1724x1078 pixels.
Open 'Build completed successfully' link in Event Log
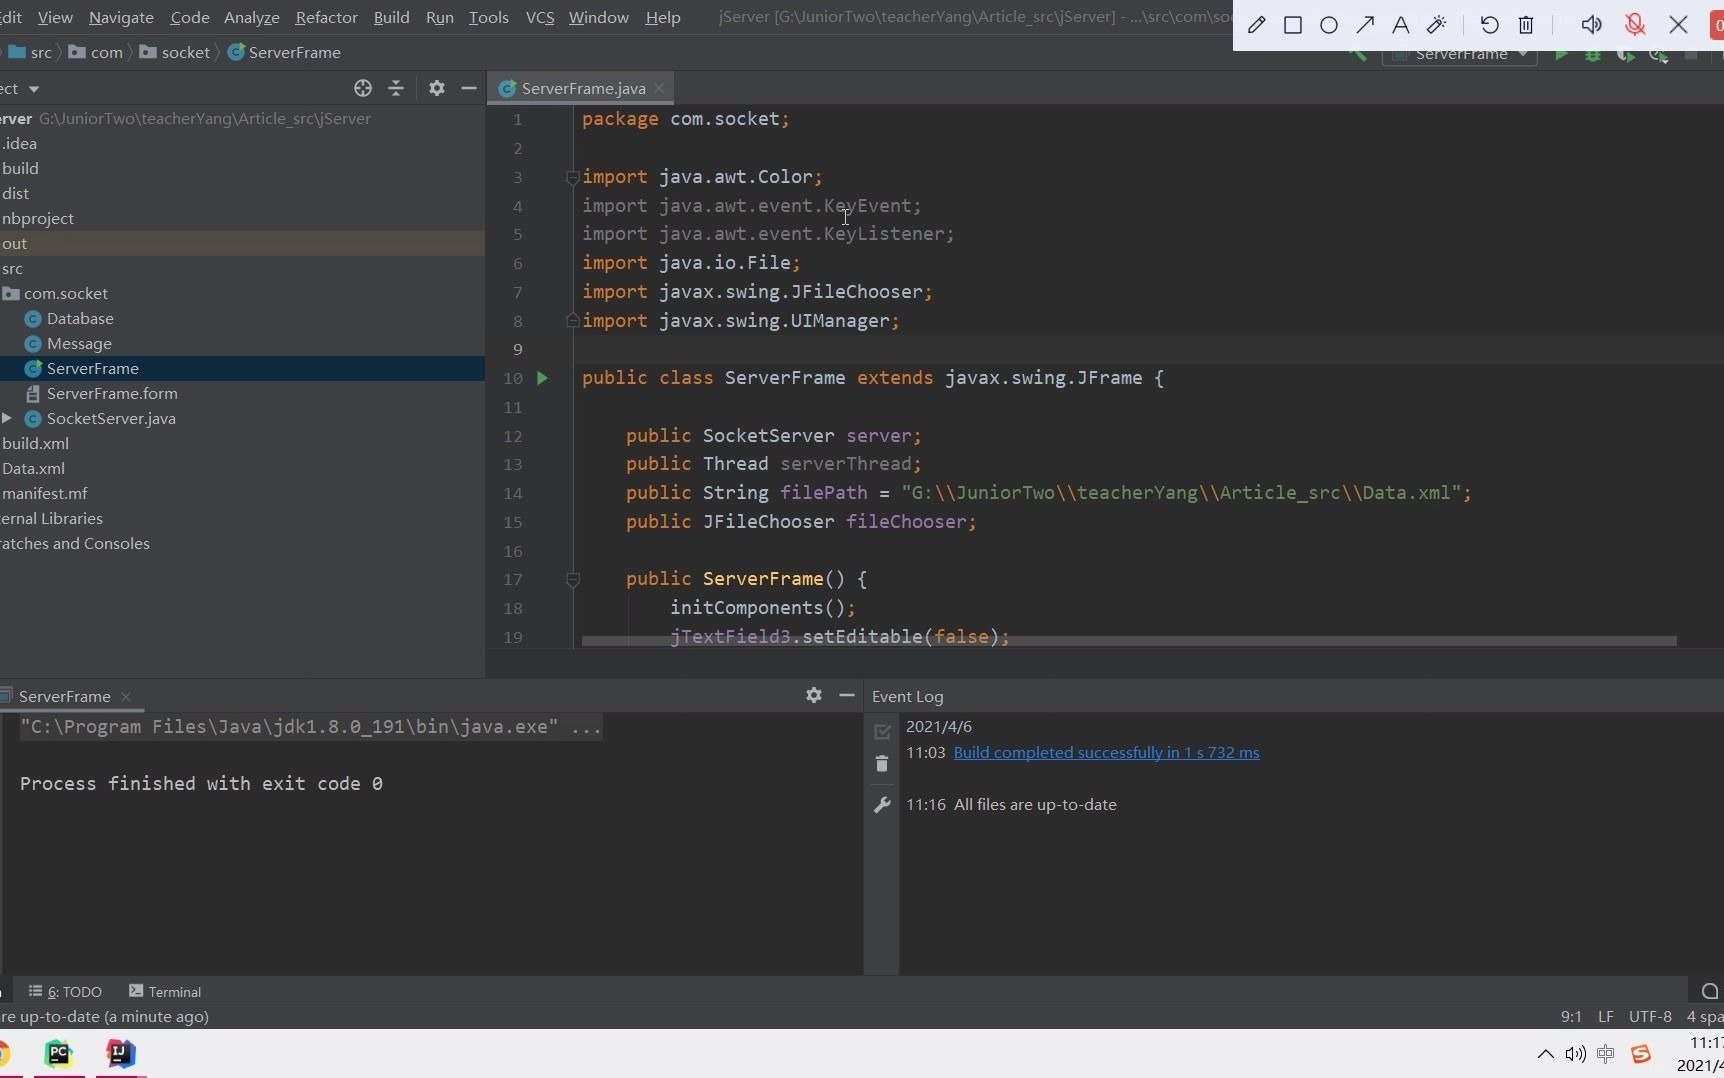point(1106,752)
